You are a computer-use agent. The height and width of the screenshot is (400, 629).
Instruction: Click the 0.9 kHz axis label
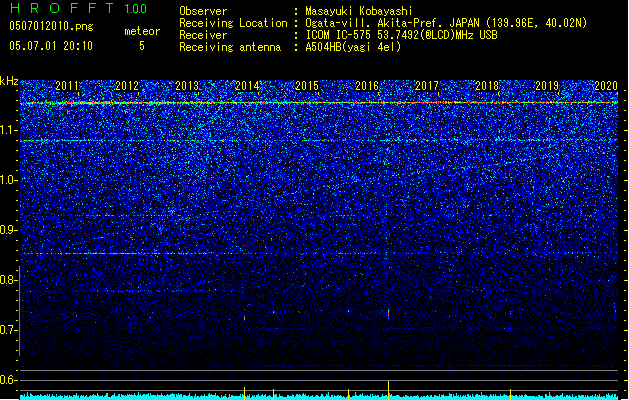tap(8, 230)
